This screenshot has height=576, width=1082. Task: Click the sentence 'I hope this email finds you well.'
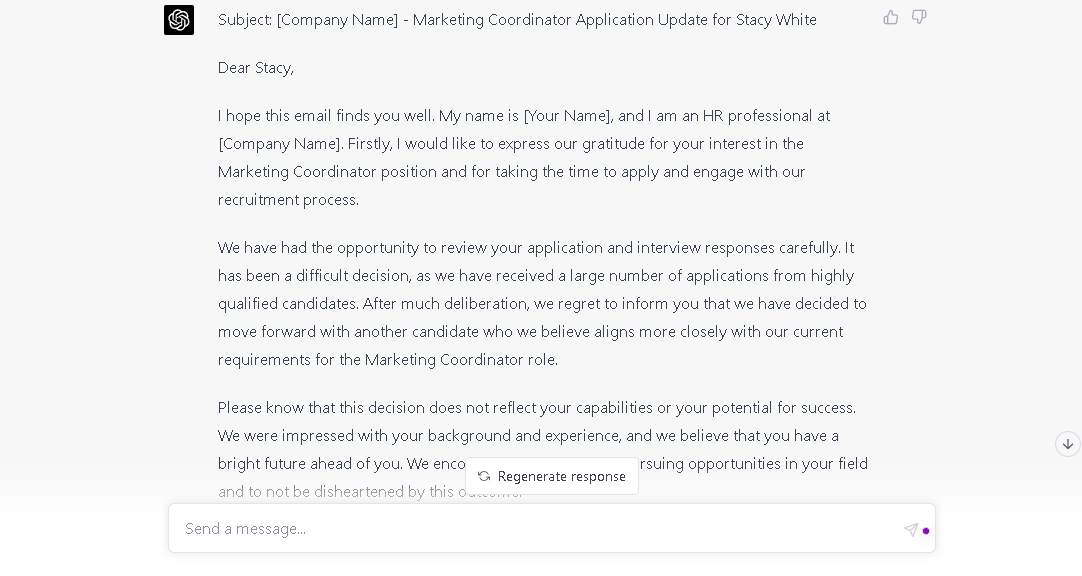click(326, 116)
